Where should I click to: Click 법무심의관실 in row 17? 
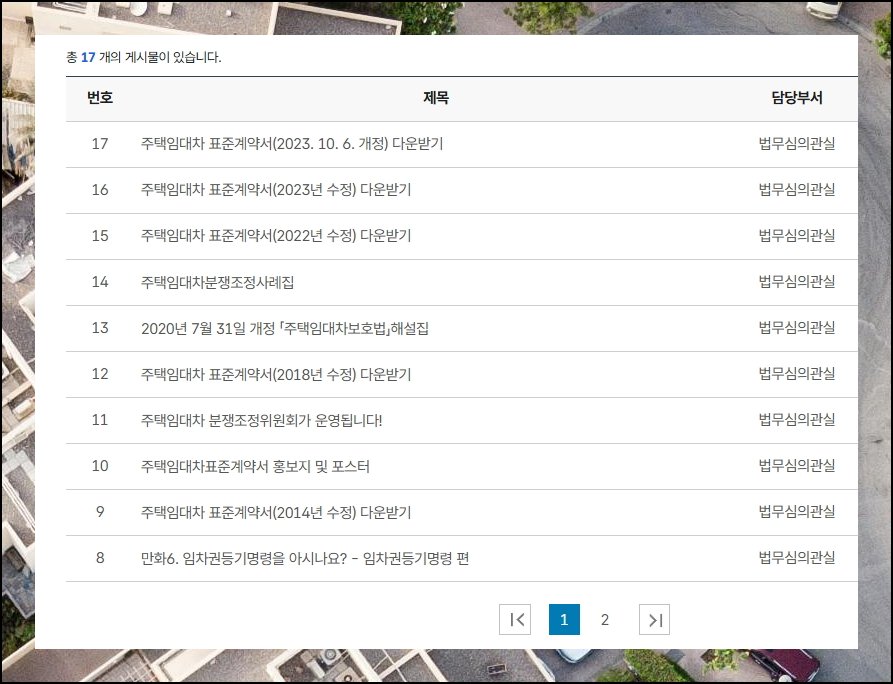pos(797,144)
